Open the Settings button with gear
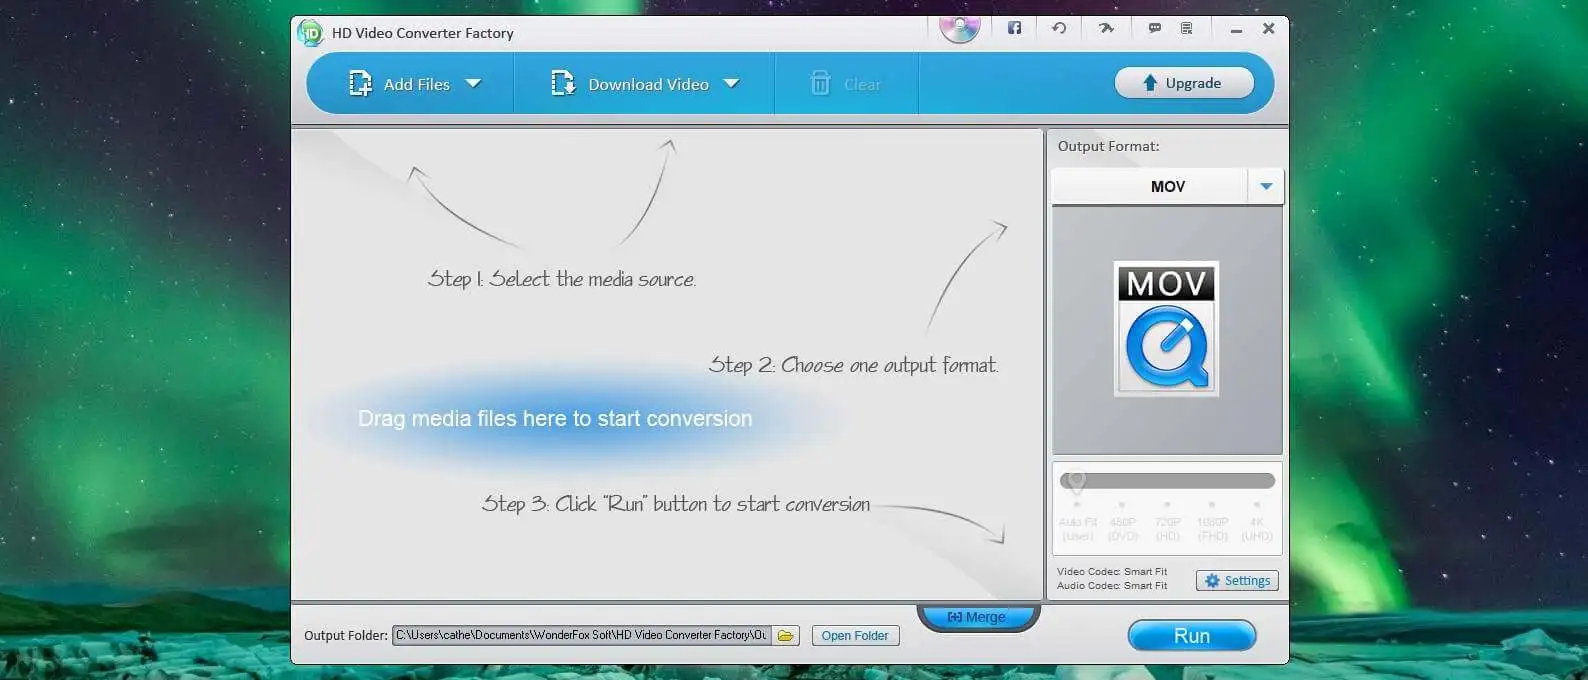1588x680 pixels. coord(1237,581)
